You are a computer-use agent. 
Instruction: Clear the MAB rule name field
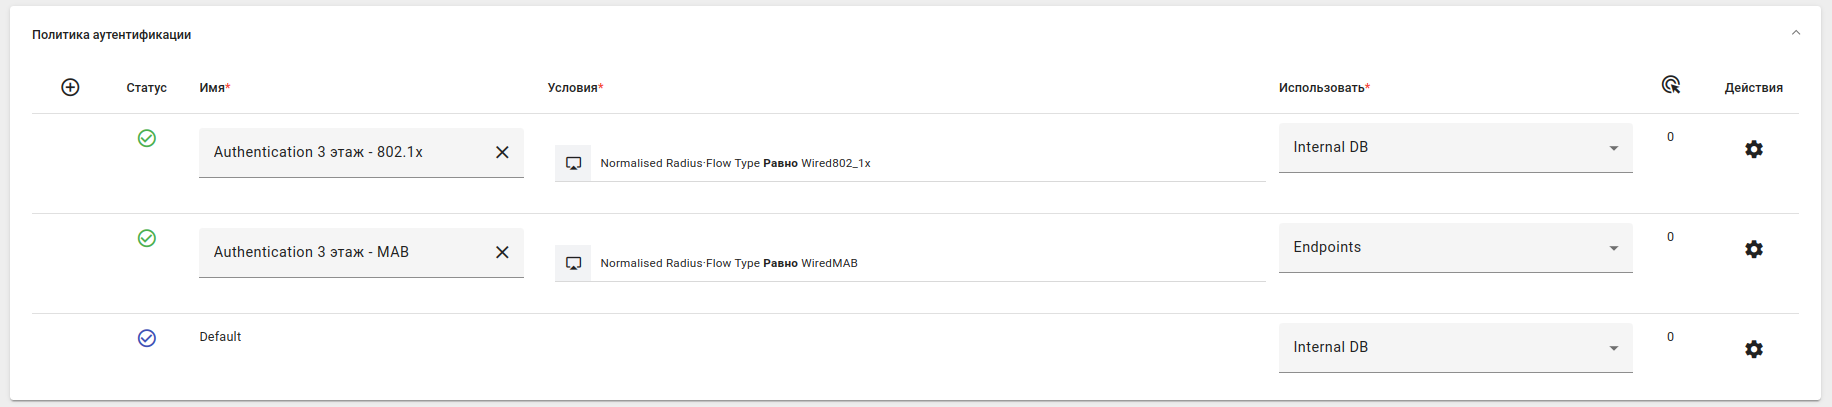(x=502, y=252)
